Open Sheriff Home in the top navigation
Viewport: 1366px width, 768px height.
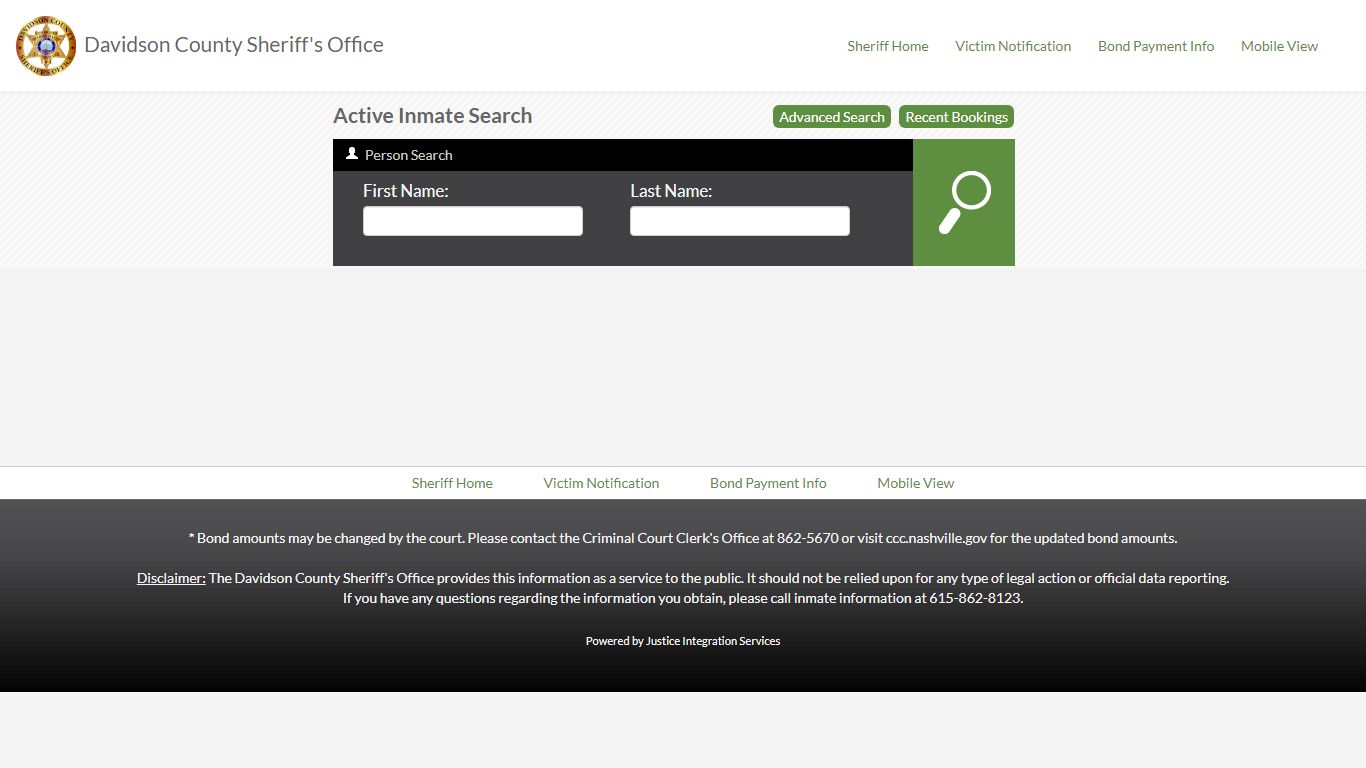point(887,46)
